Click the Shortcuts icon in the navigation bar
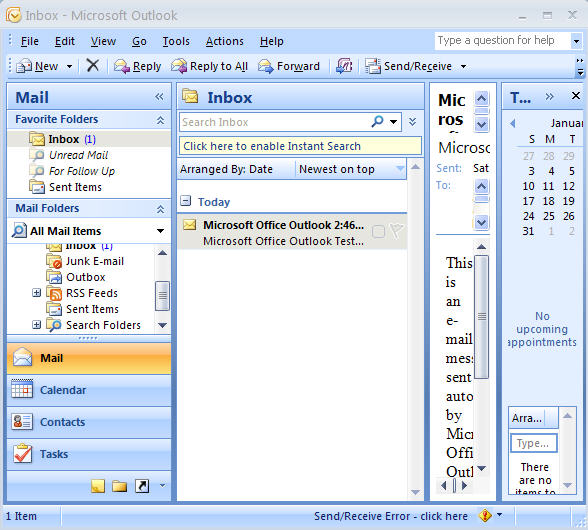Image resolution: width=588 pixels, height=530 pixels. tap(142, 486)
